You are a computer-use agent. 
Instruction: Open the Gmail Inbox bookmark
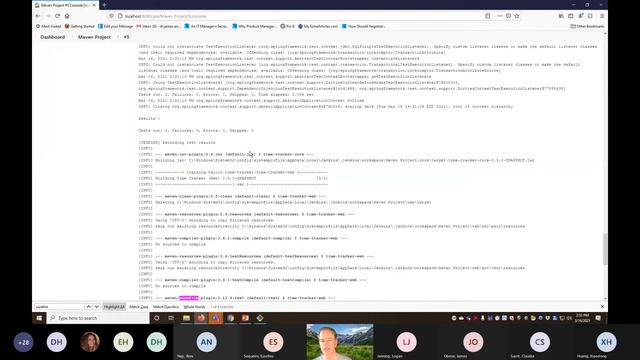click(x=158, y=26)
